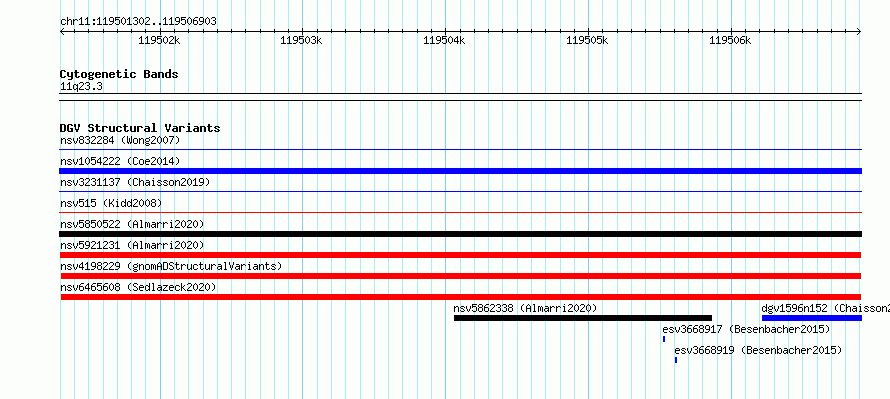
Task: Click the 119505k ruler tick label
Action: tap(587, 40)
